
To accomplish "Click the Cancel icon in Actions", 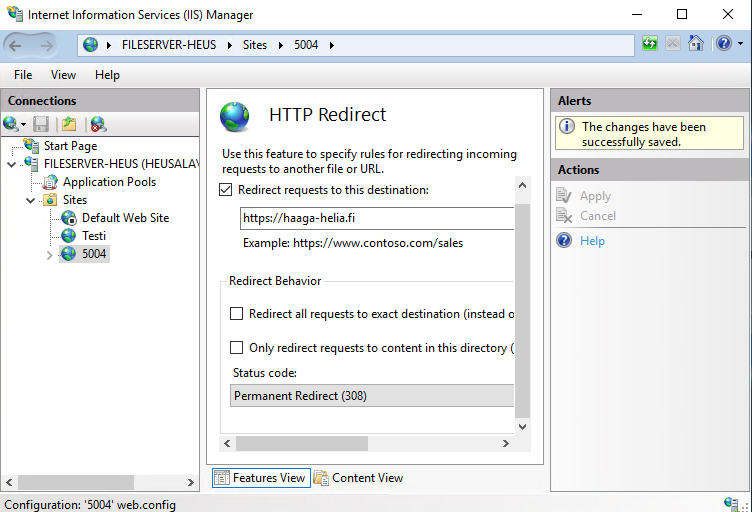I will [x=564, y=215].
